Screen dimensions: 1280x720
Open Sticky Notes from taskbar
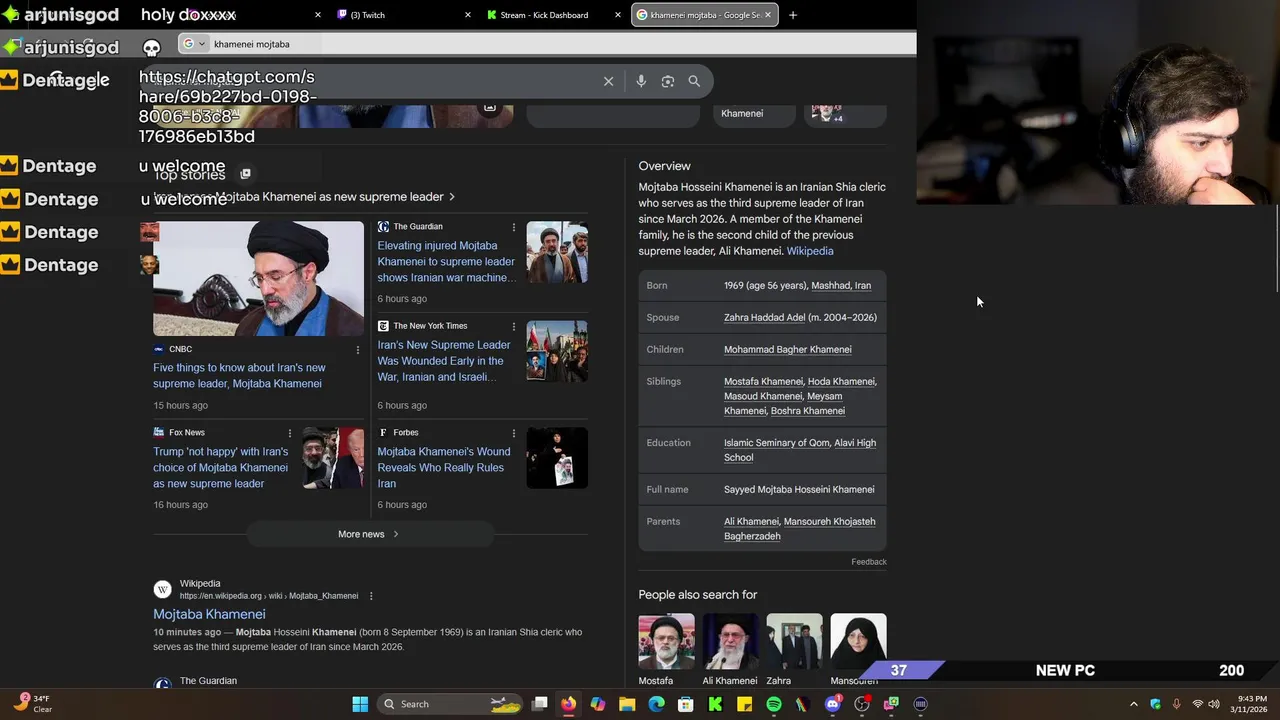coord(744,704)
